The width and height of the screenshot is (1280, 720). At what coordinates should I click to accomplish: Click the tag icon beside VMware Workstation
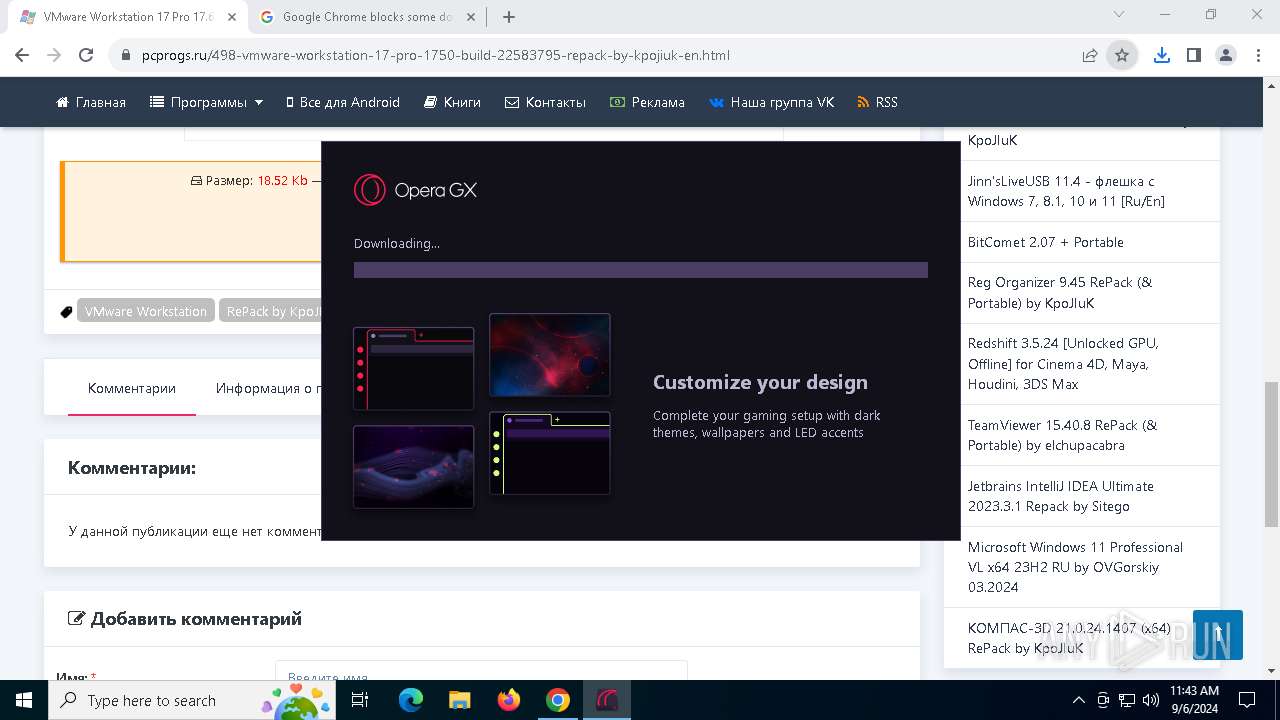pyautogui.click(x=67, y=312)
